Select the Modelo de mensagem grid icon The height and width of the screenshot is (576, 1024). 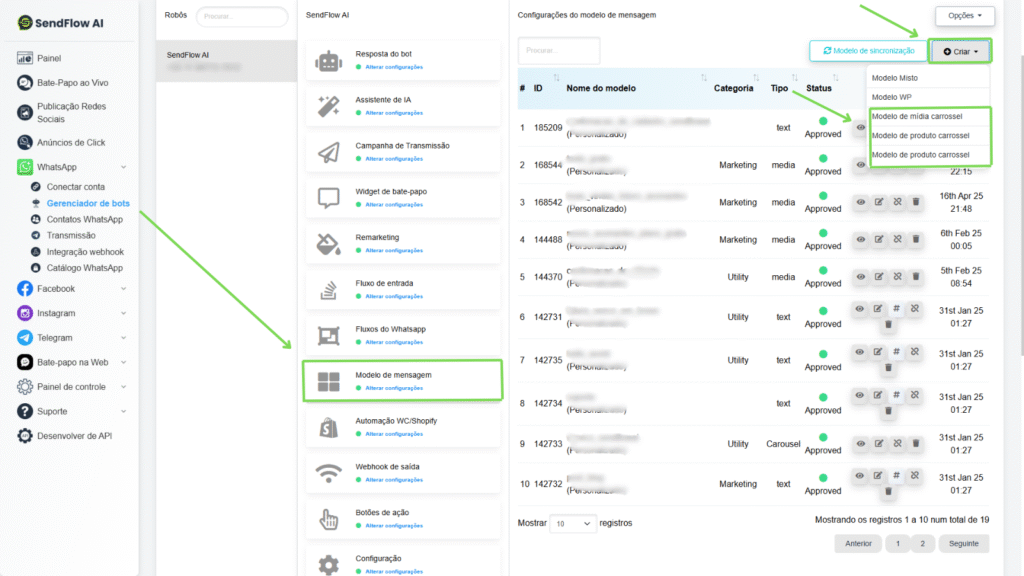click(328, 381)
